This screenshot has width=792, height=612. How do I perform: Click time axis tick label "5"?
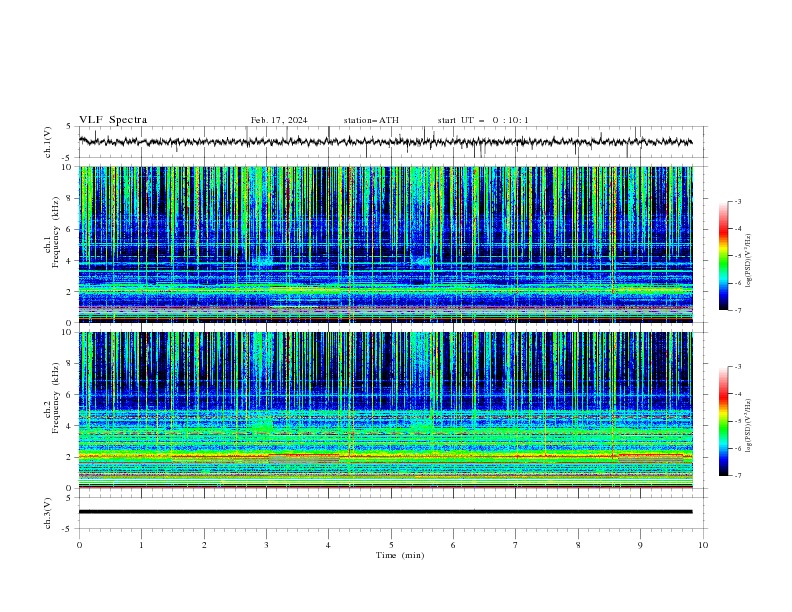pyautogui.click(x=391, y=545)
